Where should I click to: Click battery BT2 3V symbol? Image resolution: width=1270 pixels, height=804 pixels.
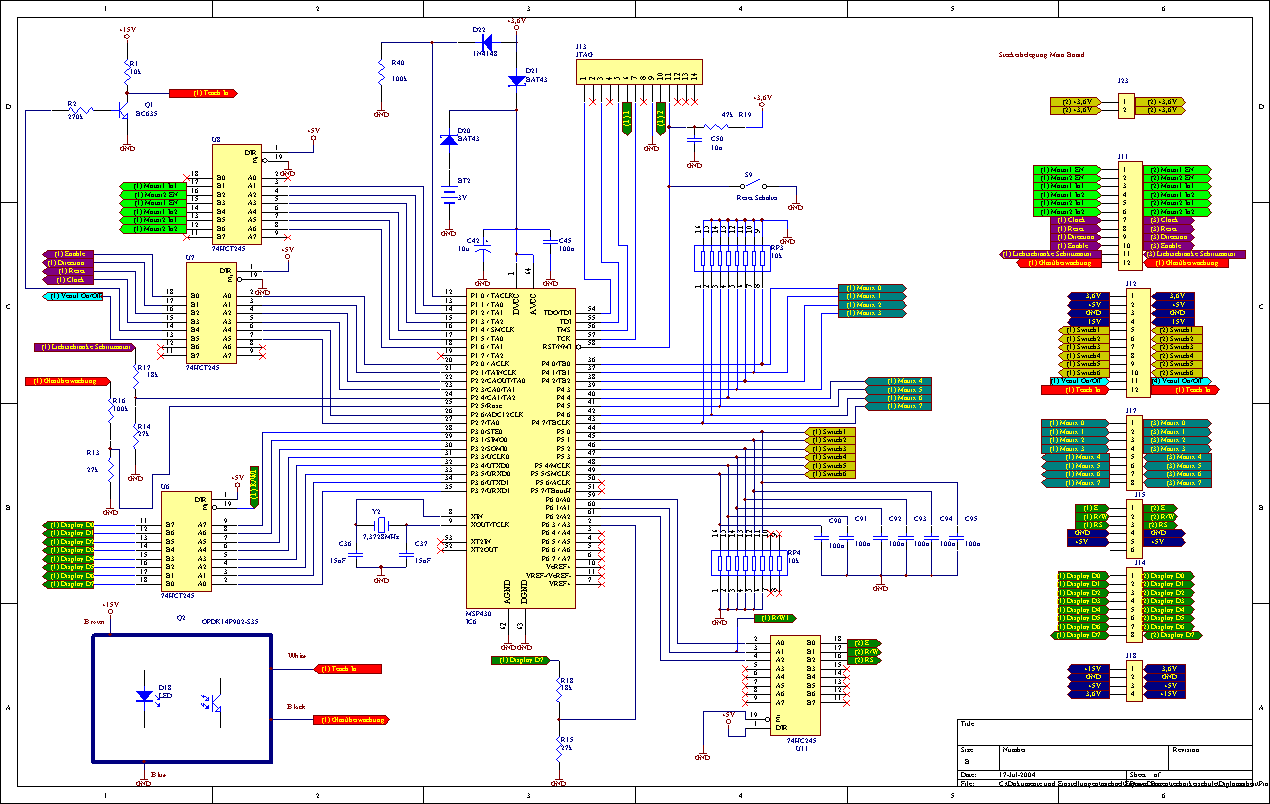pos(448,196)
